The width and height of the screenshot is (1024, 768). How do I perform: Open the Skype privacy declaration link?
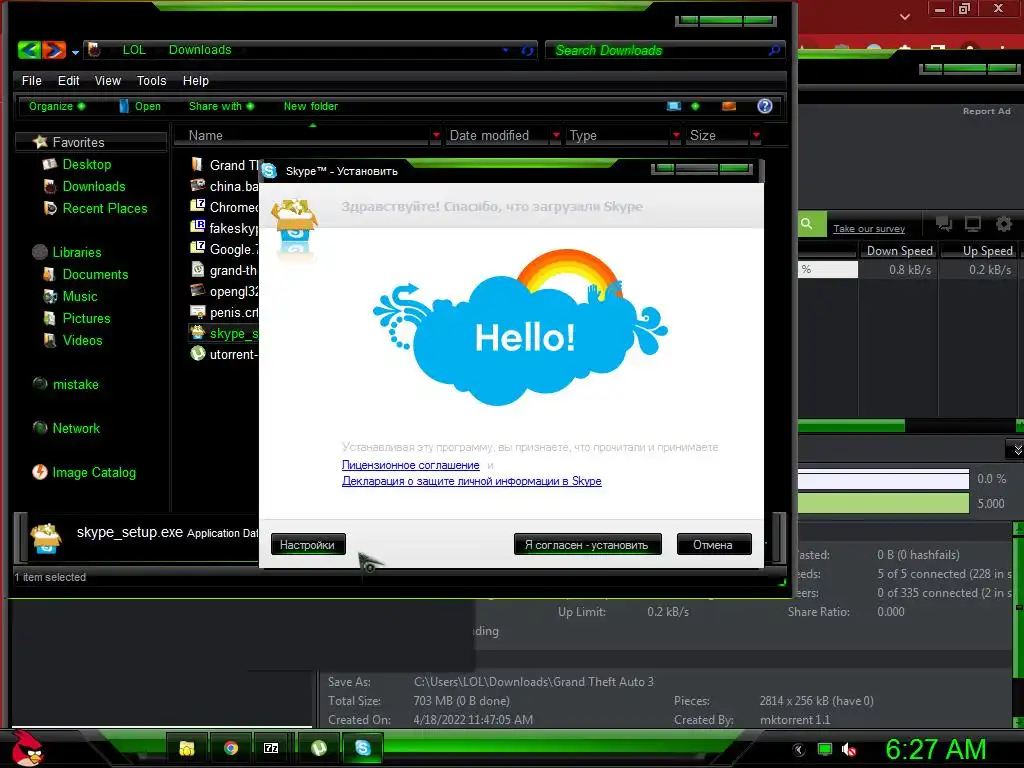click(x=472, y=481)
